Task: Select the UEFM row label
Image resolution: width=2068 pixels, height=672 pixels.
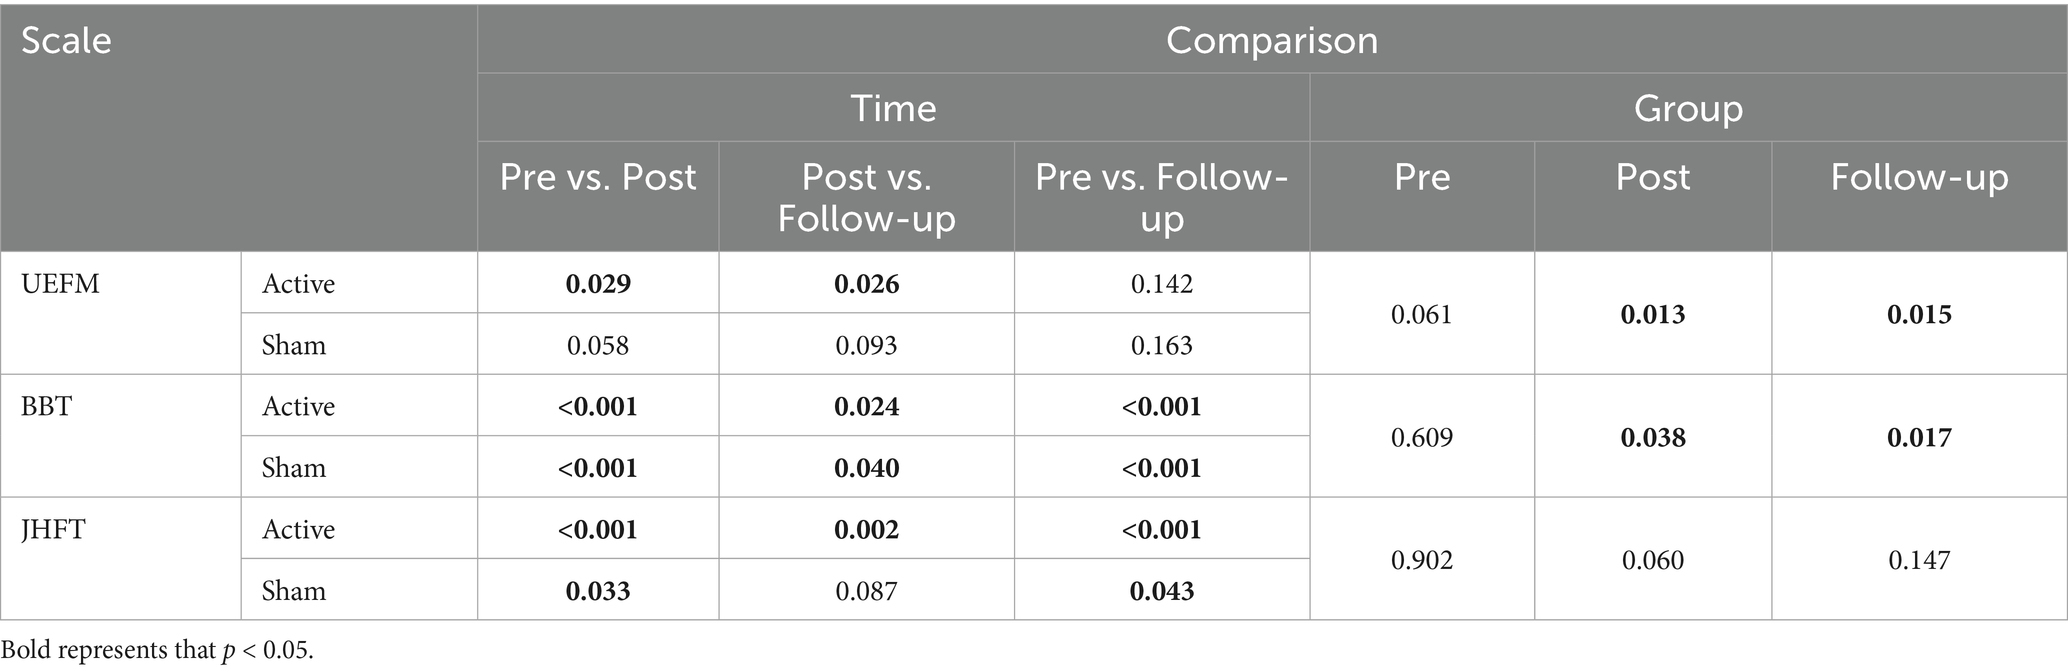Action: (x=60, y=284)
